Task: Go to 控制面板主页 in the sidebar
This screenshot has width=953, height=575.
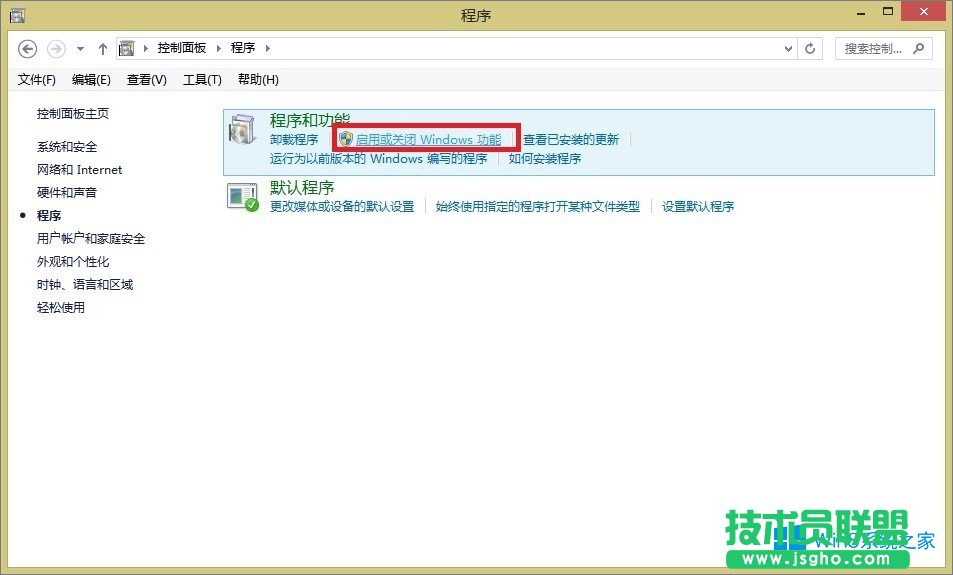Action: pos(73,114)
